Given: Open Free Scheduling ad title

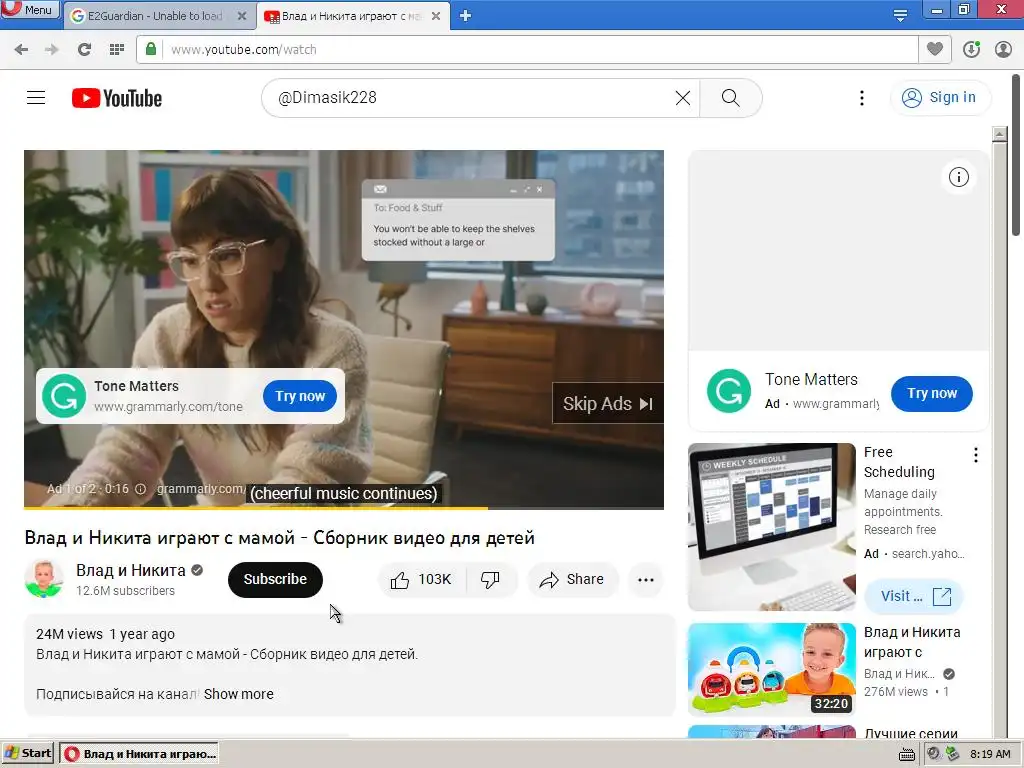Looking at the screenshot, I should pyautogui.click(x=899, y=462).
